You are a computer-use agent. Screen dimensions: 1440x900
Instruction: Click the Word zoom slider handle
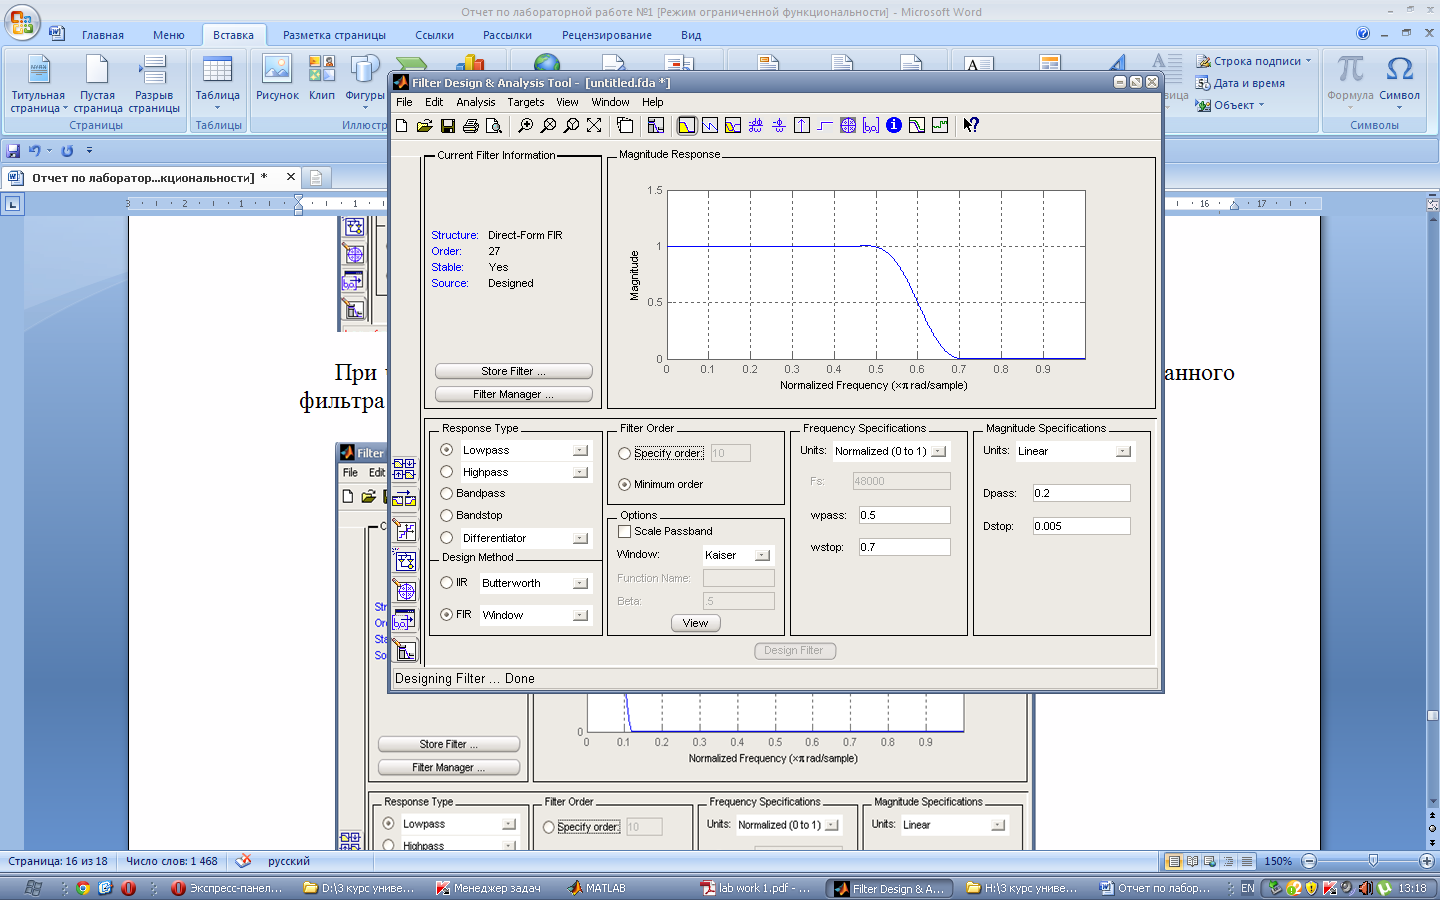pyautogui.click(x=1373, y=861)
